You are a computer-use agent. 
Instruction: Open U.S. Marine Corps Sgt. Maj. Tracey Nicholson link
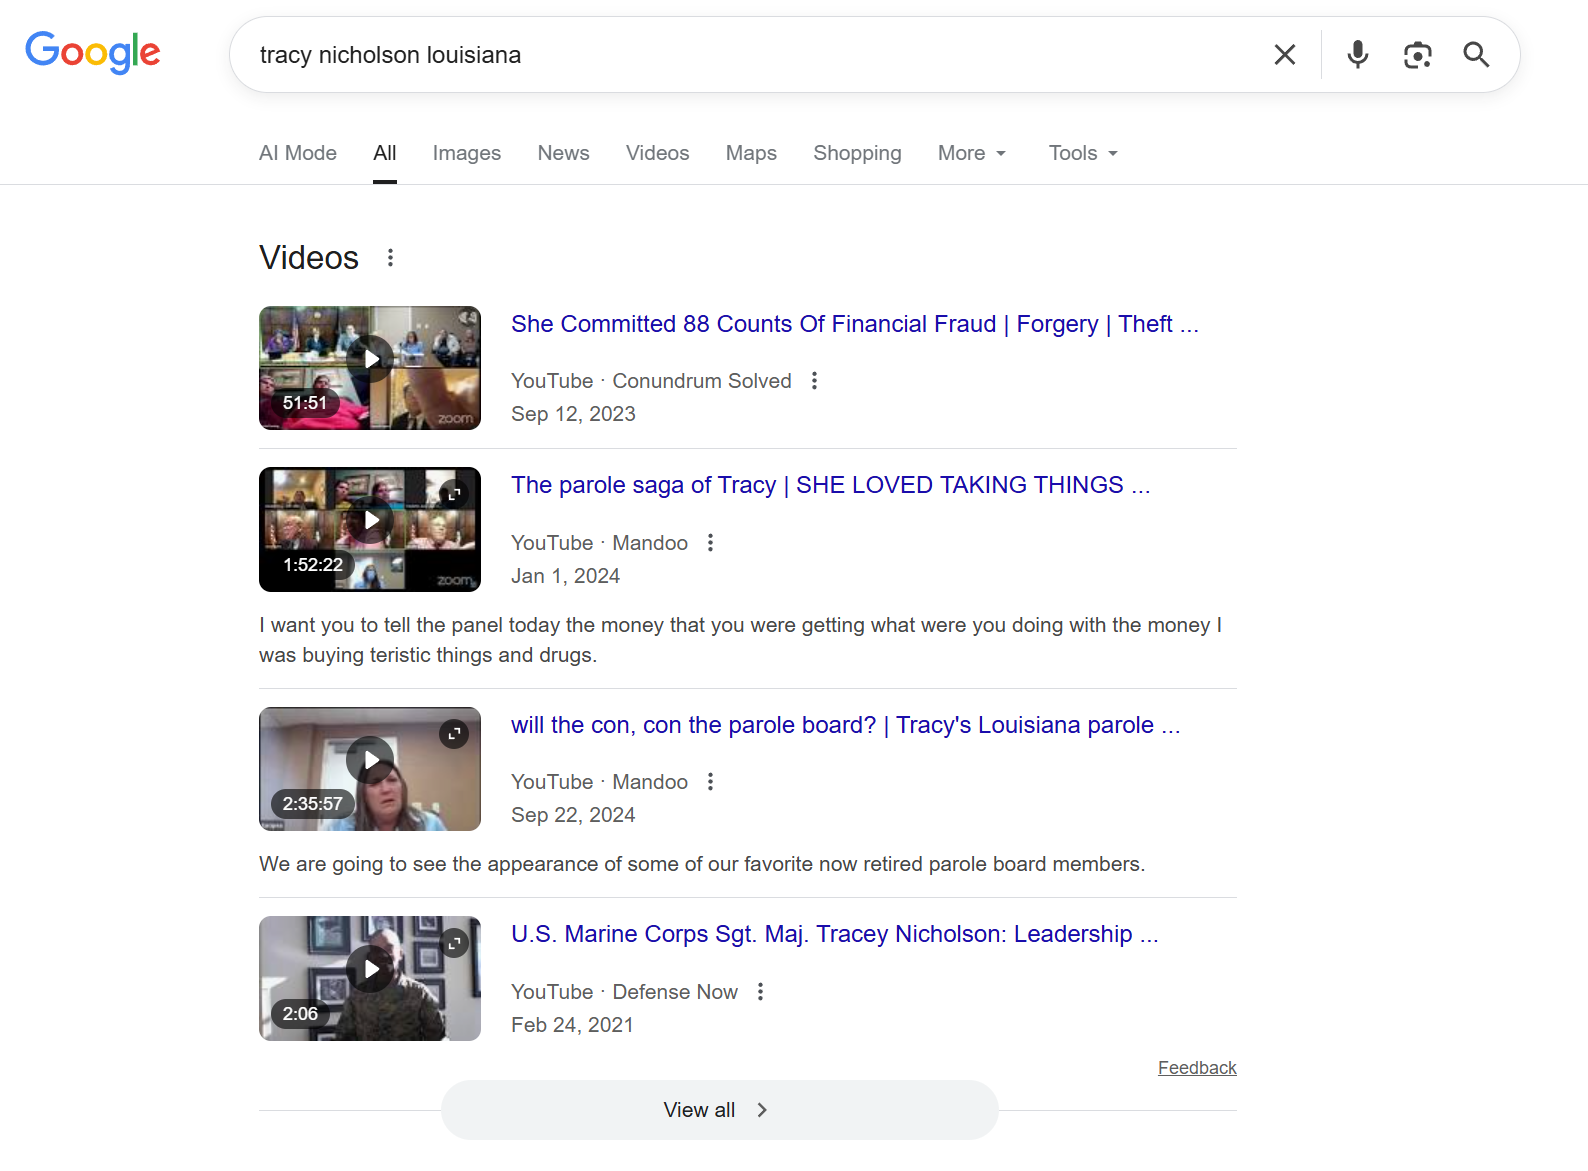click(835, 934)
